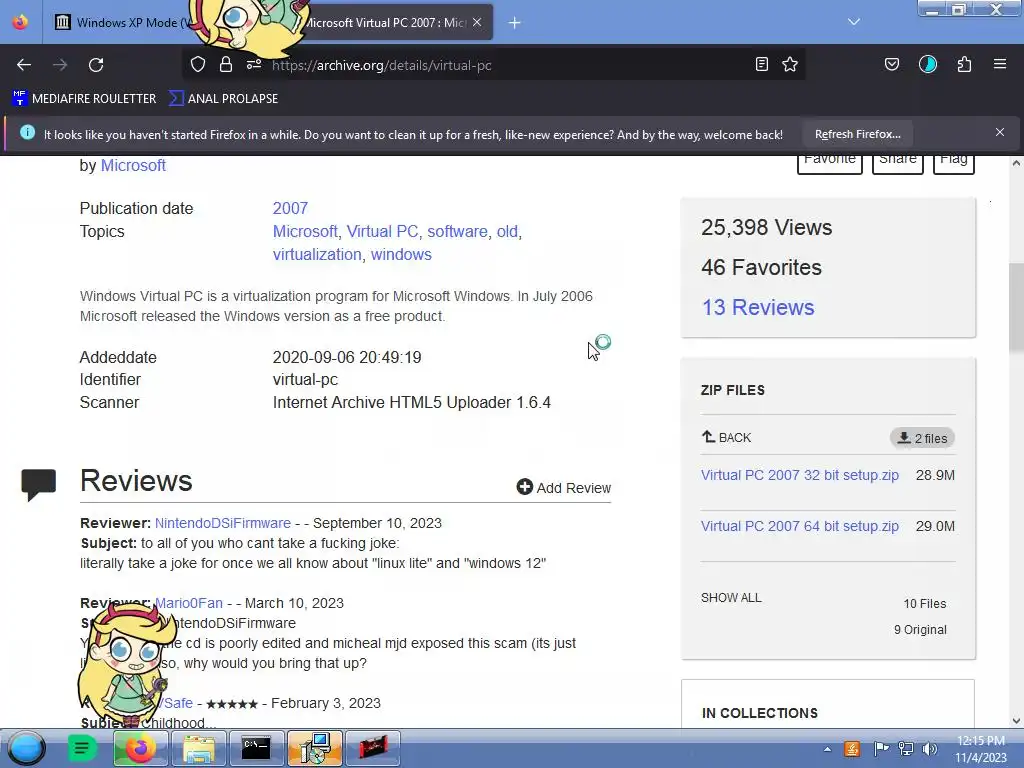Open the green Spotify taskbar icon
This screenshot has width=1024, height=768.
pyautogui.click(x=82, y=748)
